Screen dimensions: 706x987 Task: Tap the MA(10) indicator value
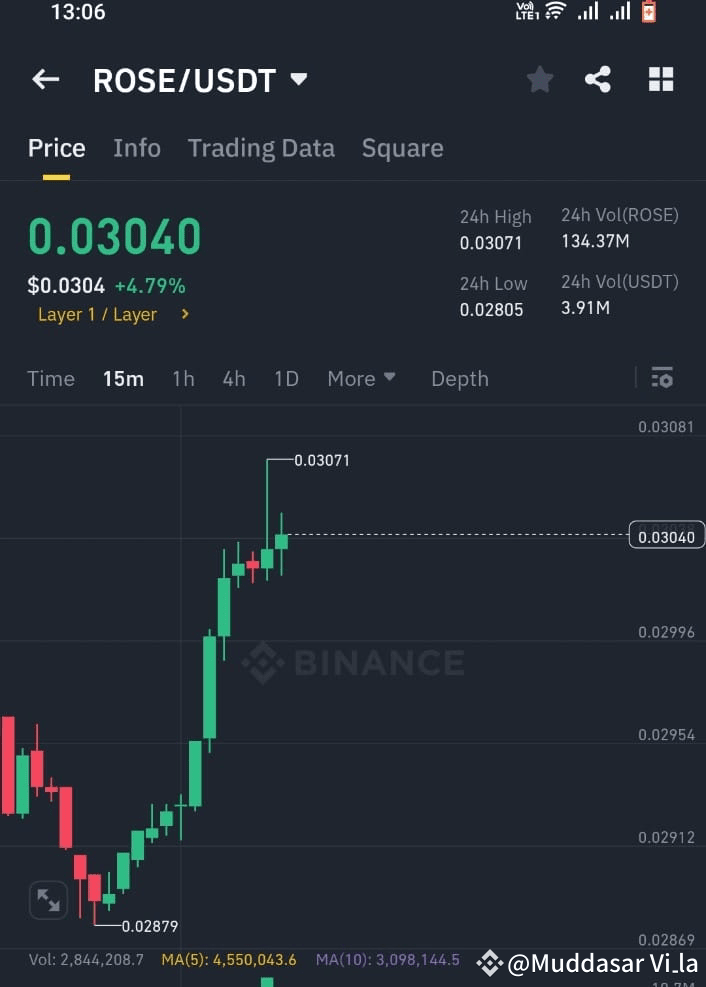(x=388, y=960)
